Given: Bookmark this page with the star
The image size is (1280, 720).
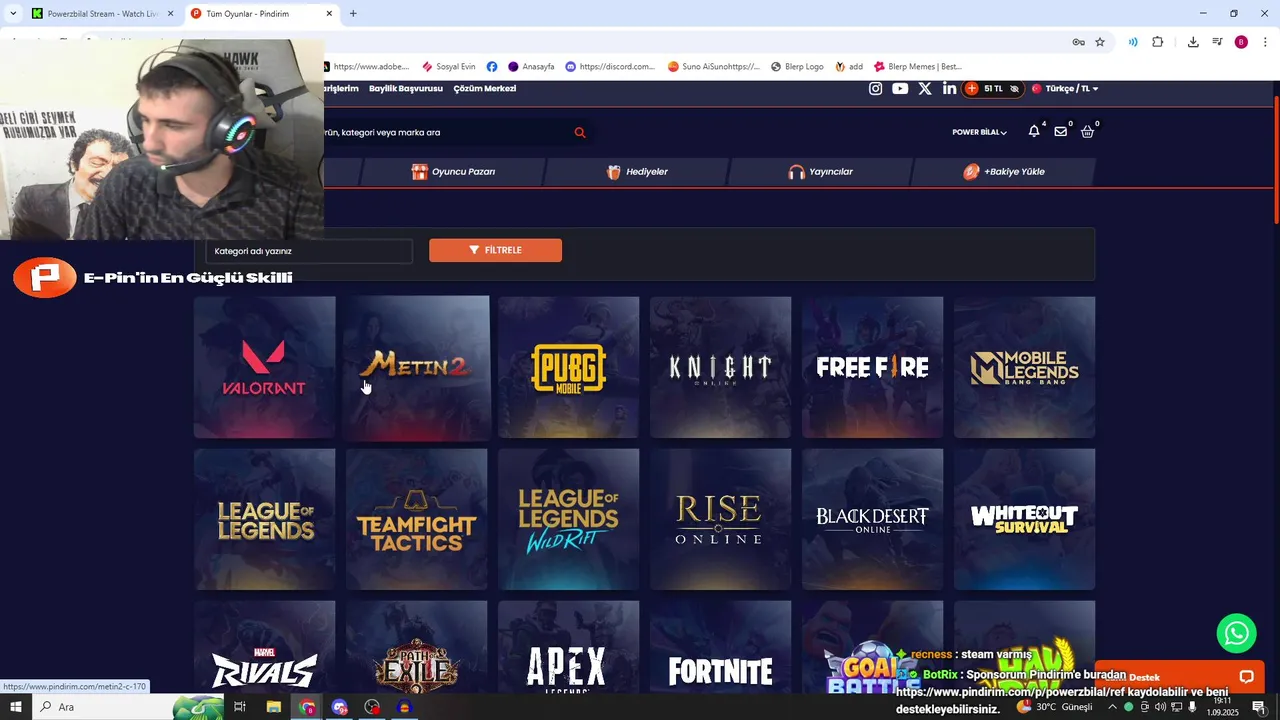Looking at the screenshot, I should click(x=1100, y=42).
